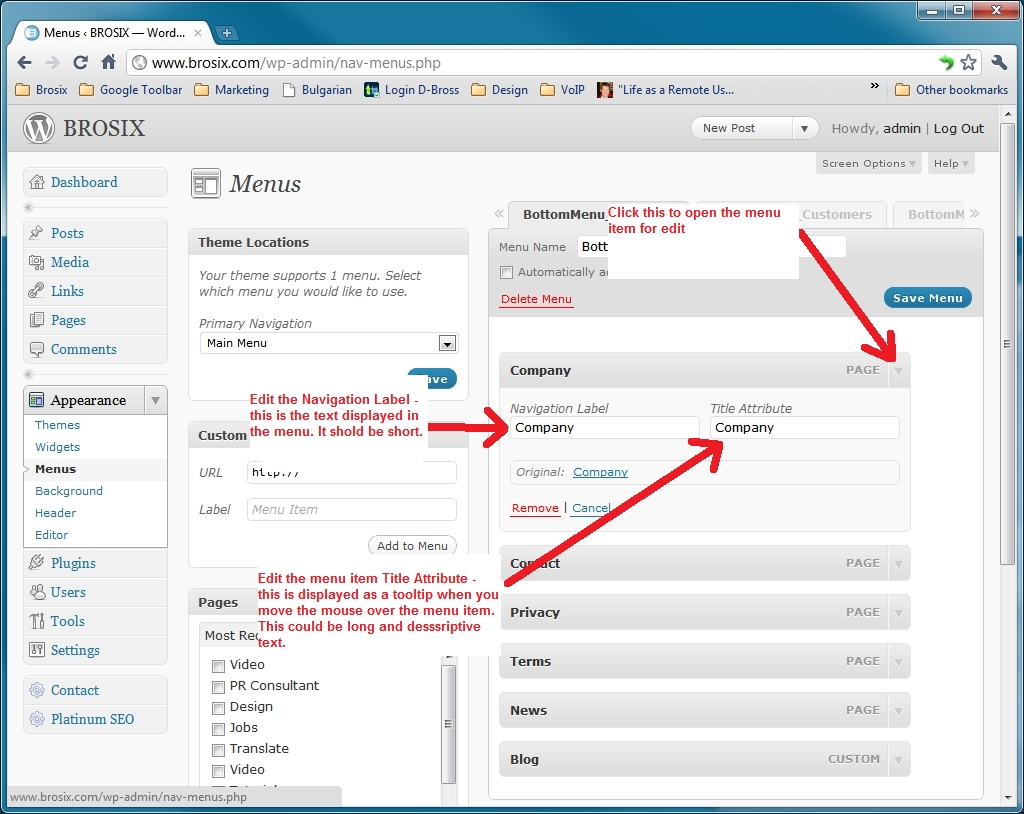Viewport: 1024px width, 814px height.
Task: Tick the Jobs page checkbox
Action: [x=218, y=728]
